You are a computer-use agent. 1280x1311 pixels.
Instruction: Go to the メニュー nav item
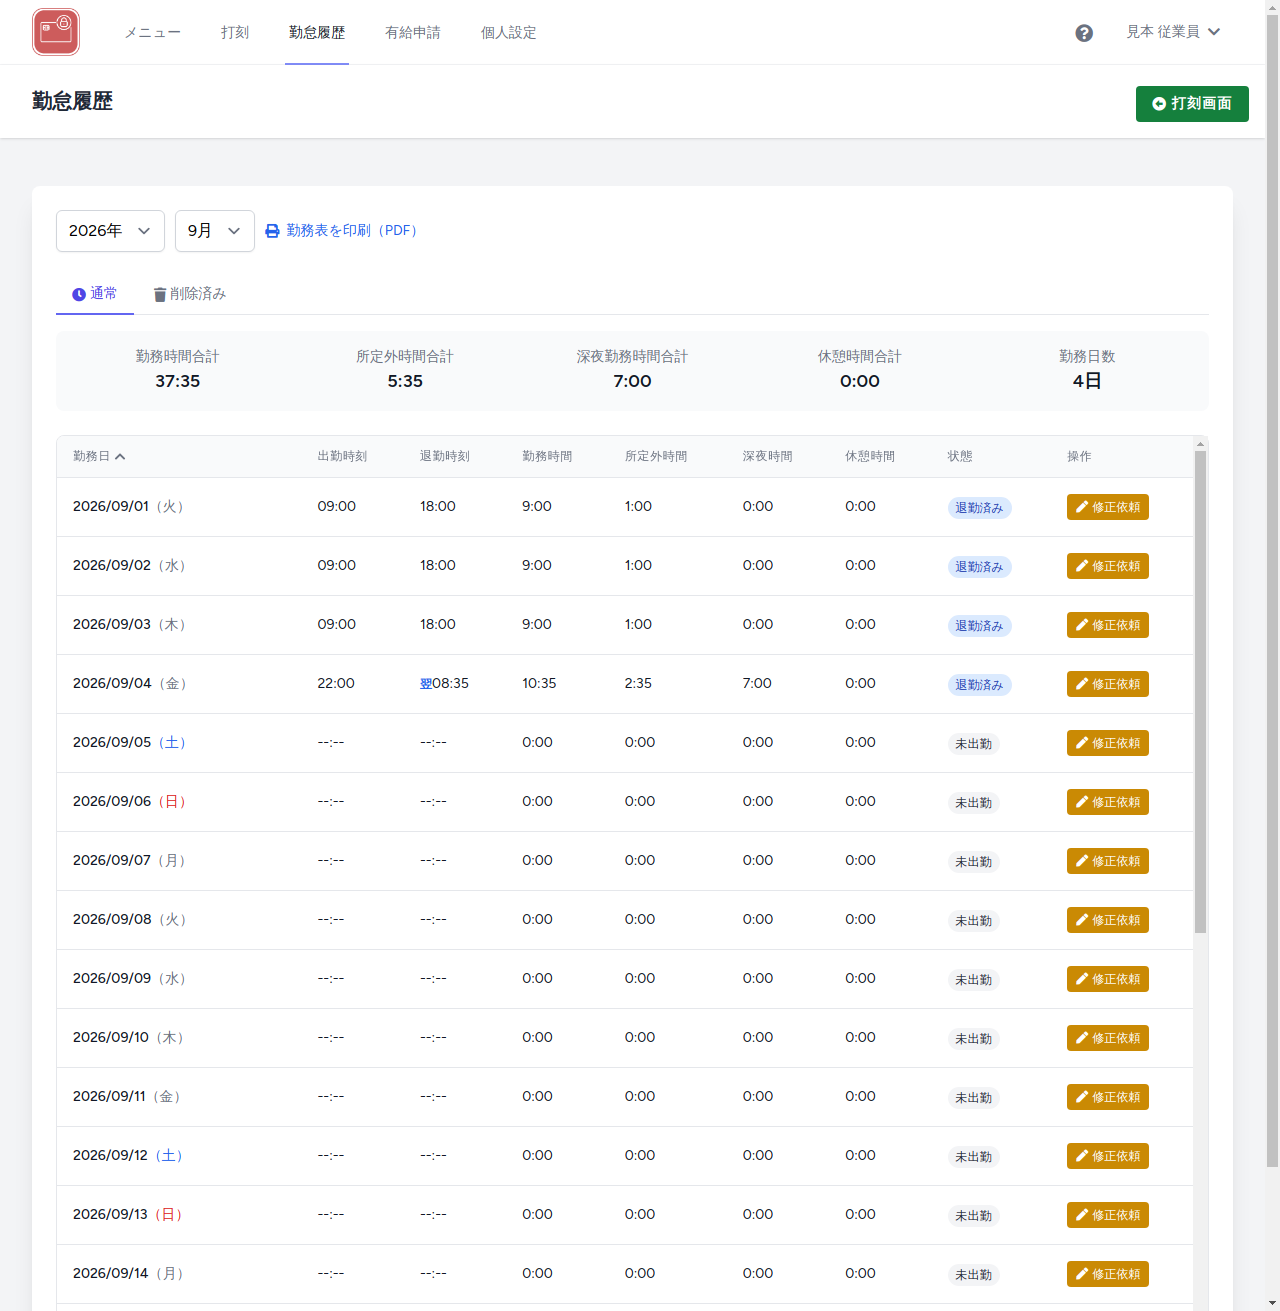(x=153, y=33)
